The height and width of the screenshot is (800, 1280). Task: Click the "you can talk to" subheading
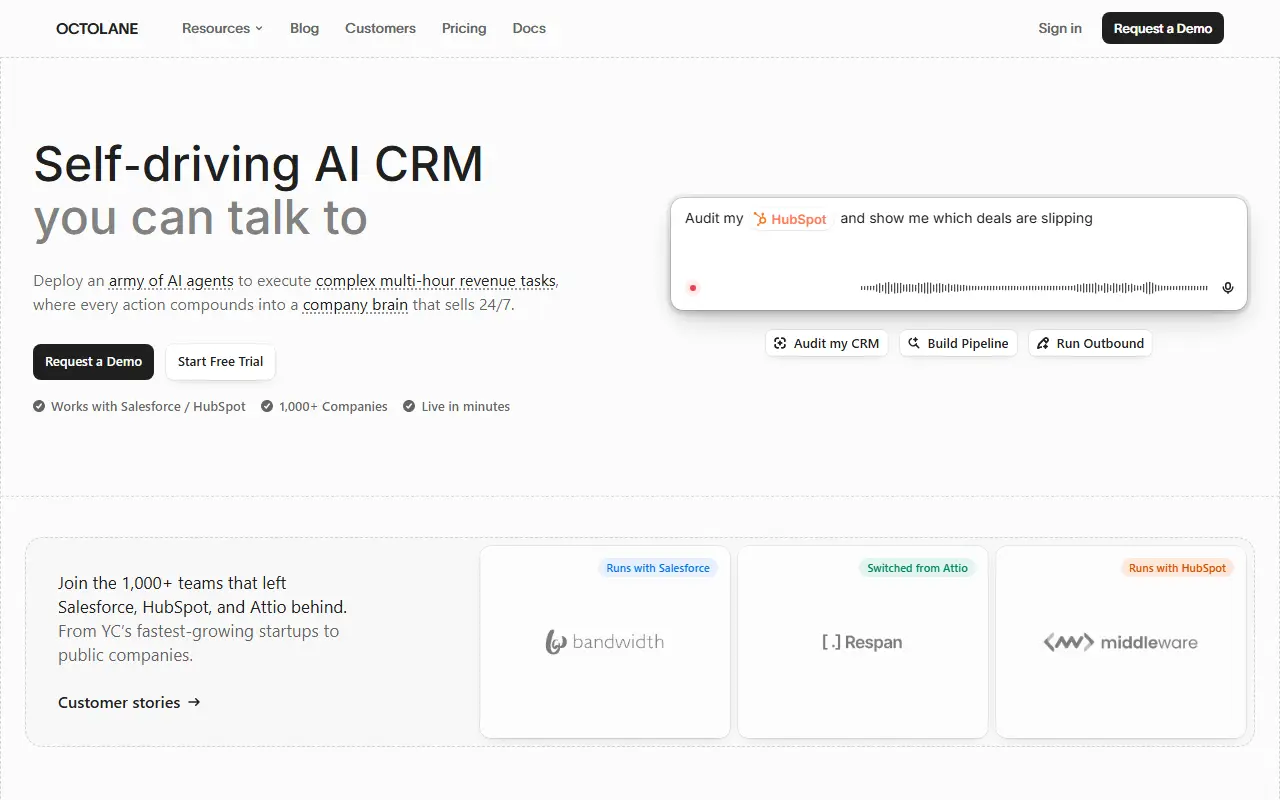tap(201, 219)
